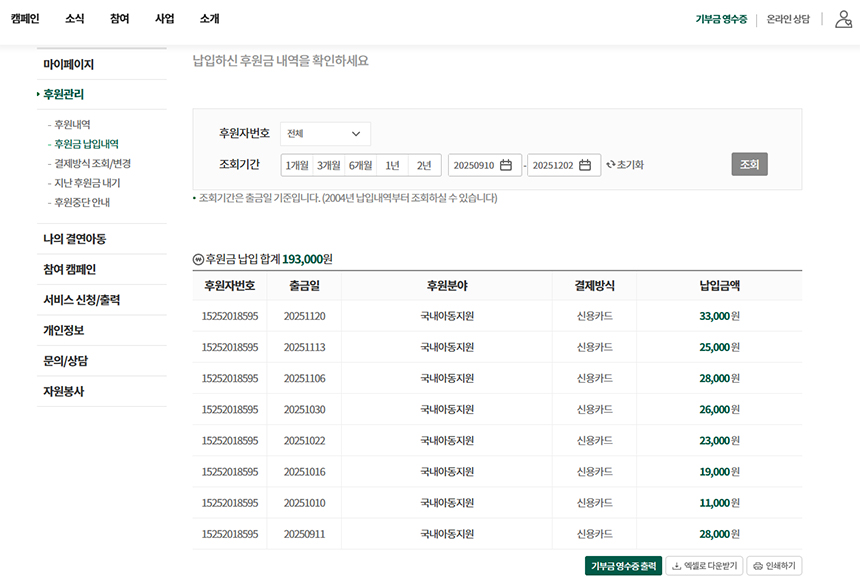
Task: Select the 6개월 period option
Action: (x=361, y=165)
